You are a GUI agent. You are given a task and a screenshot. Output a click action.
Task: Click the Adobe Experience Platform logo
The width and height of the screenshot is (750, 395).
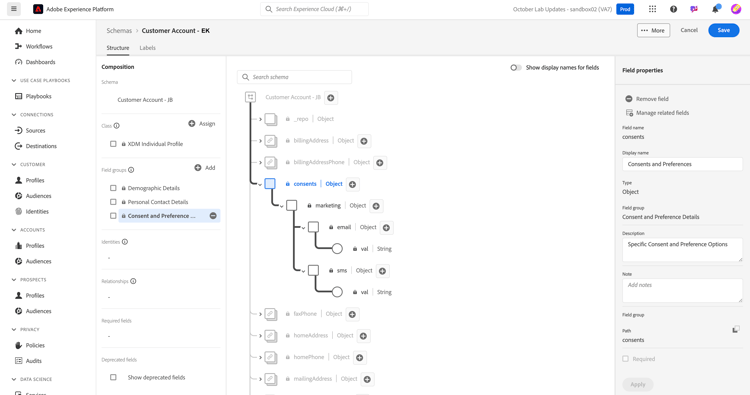38,9
